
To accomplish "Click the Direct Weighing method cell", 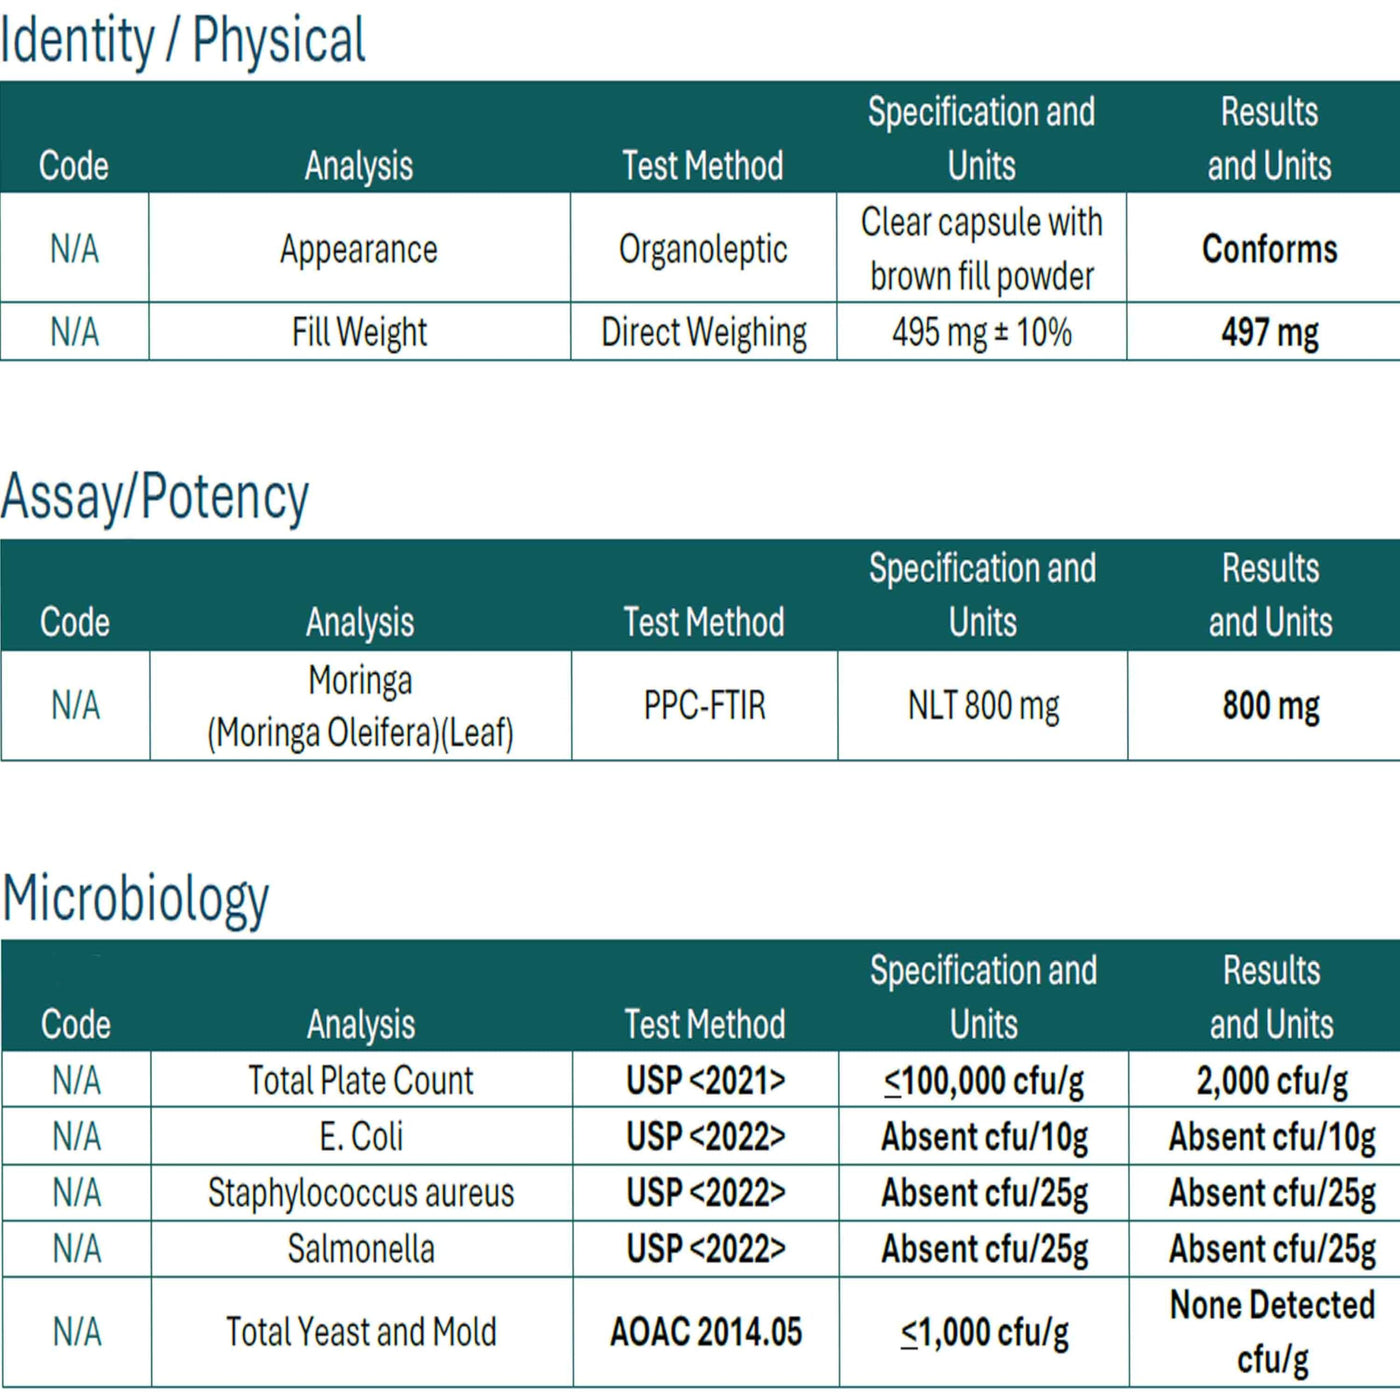I will [703, 332].
